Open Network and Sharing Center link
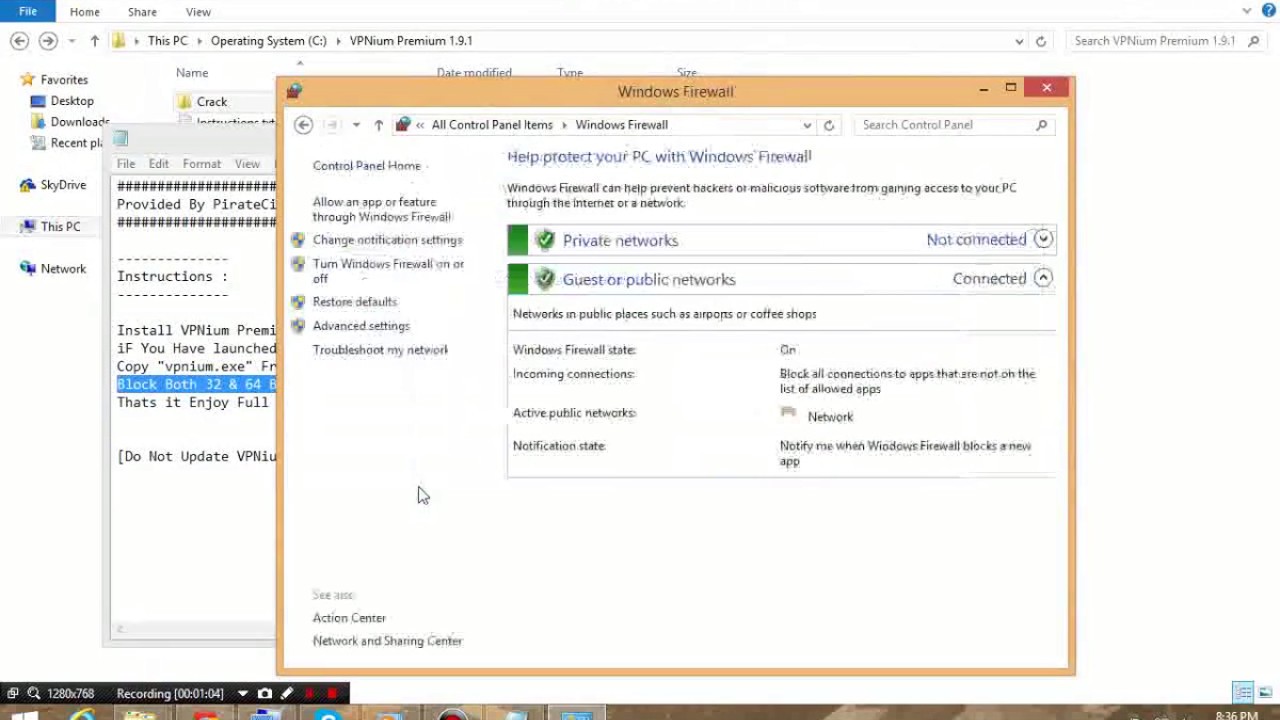 coord(387,641)
